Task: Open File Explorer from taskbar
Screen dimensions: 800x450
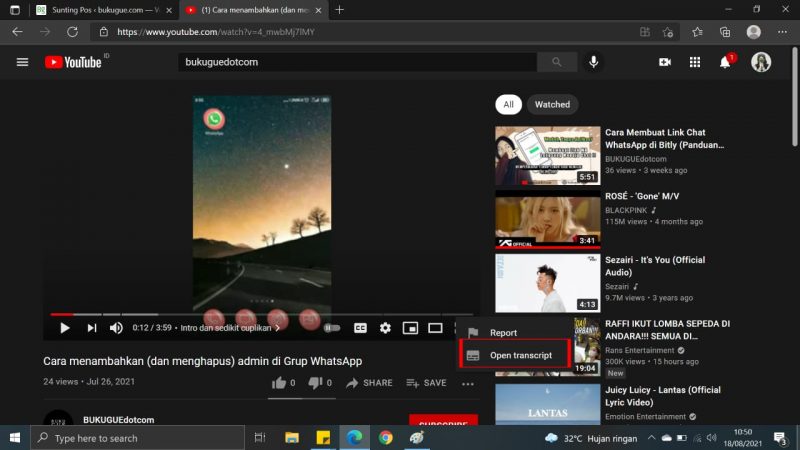Action: coord(292,438)
